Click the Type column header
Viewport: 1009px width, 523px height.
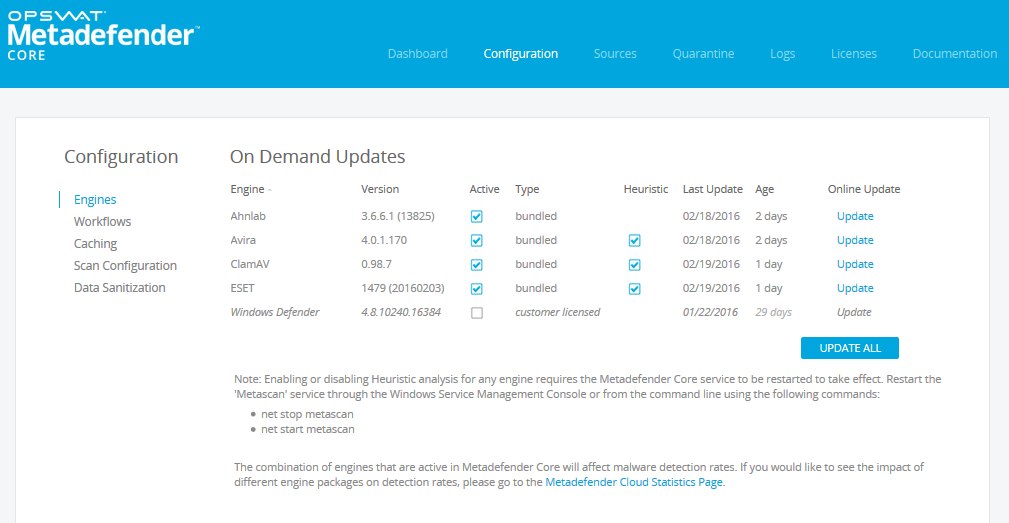pos(527,189)
